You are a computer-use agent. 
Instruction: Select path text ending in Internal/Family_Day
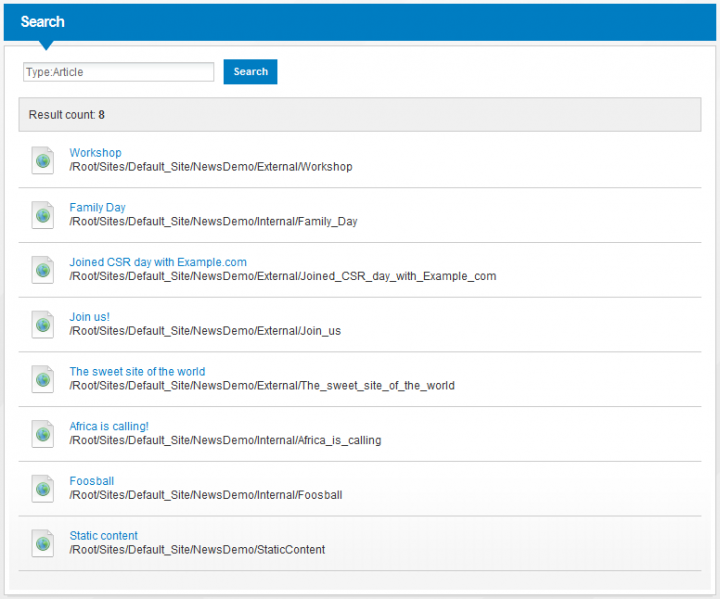pos(214,221)
